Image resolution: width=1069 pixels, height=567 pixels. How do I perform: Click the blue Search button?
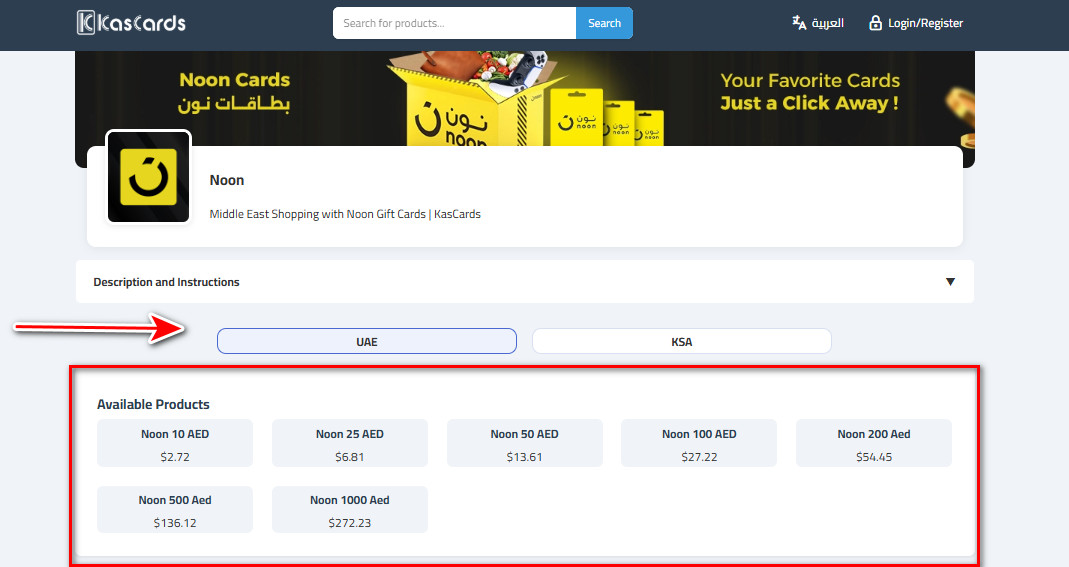point(604,23)
